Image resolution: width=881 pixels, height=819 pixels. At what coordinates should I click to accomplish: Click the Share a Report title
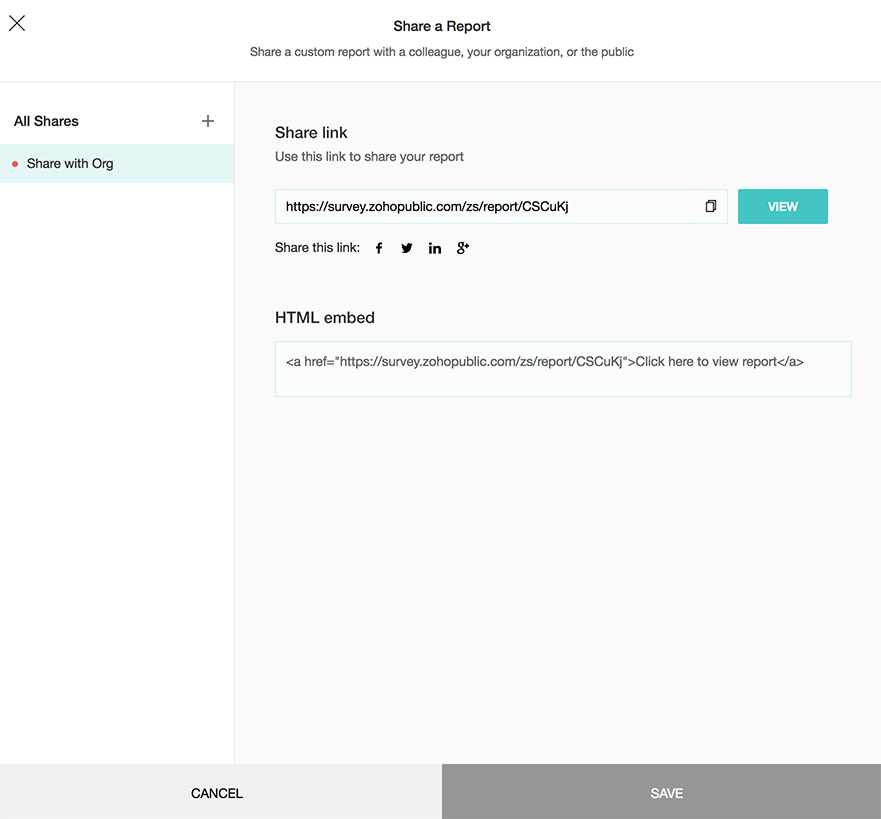click(x=442, y=26)
